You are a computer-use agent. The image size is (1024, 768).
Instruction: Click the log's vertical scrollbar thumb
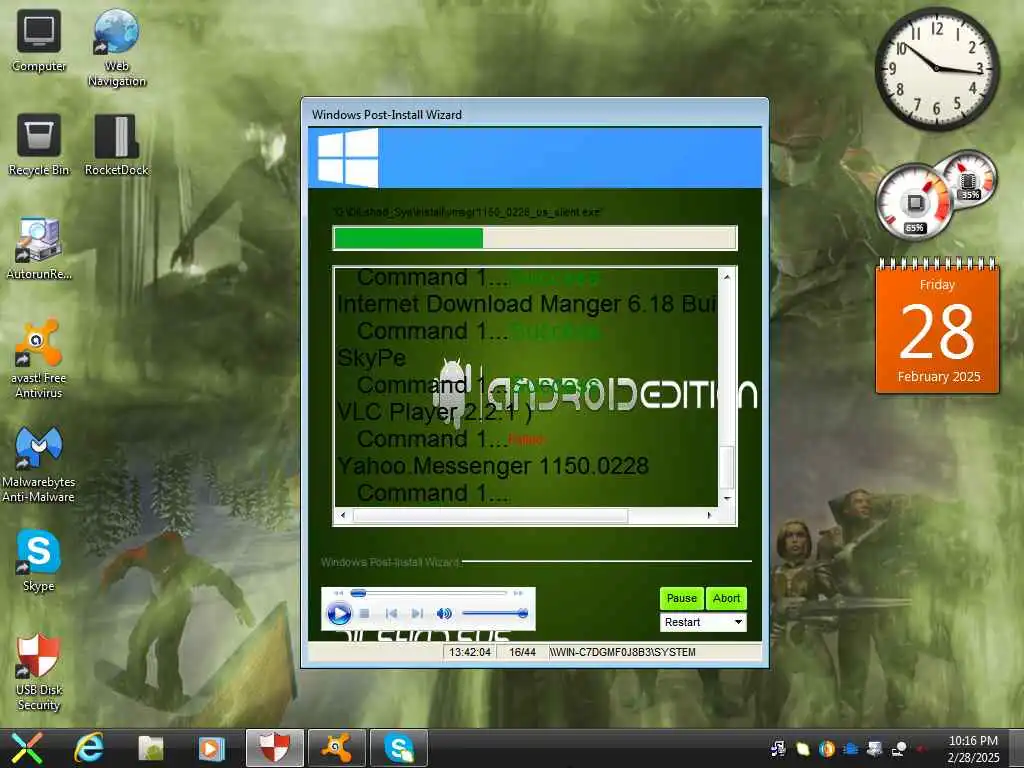coord(727,468)
